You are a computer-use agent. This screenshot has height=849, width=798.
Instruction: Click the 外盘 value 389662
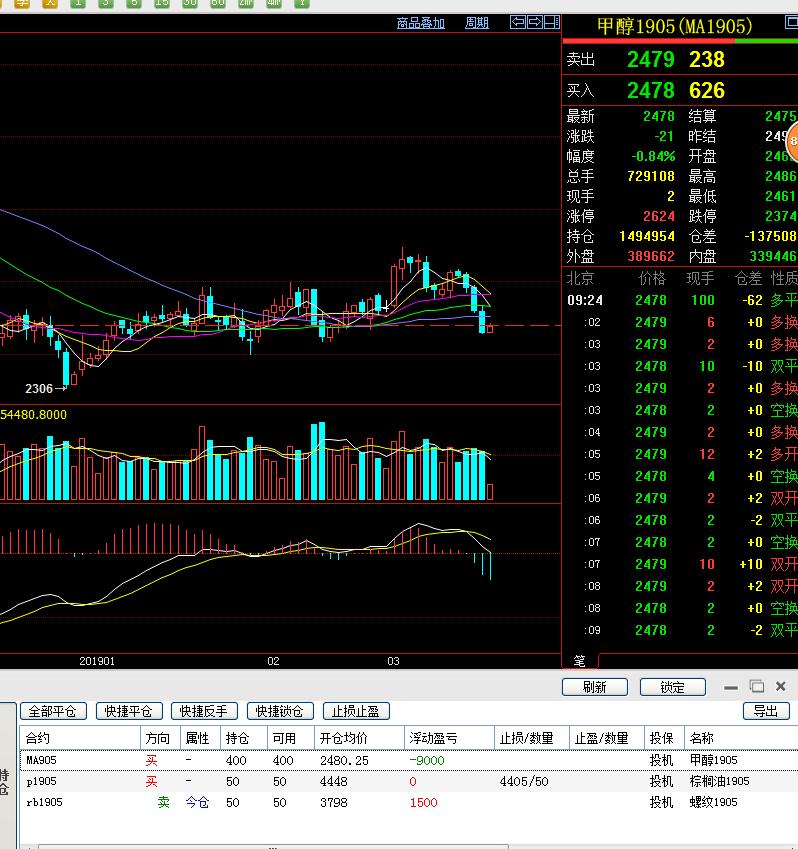651,256
